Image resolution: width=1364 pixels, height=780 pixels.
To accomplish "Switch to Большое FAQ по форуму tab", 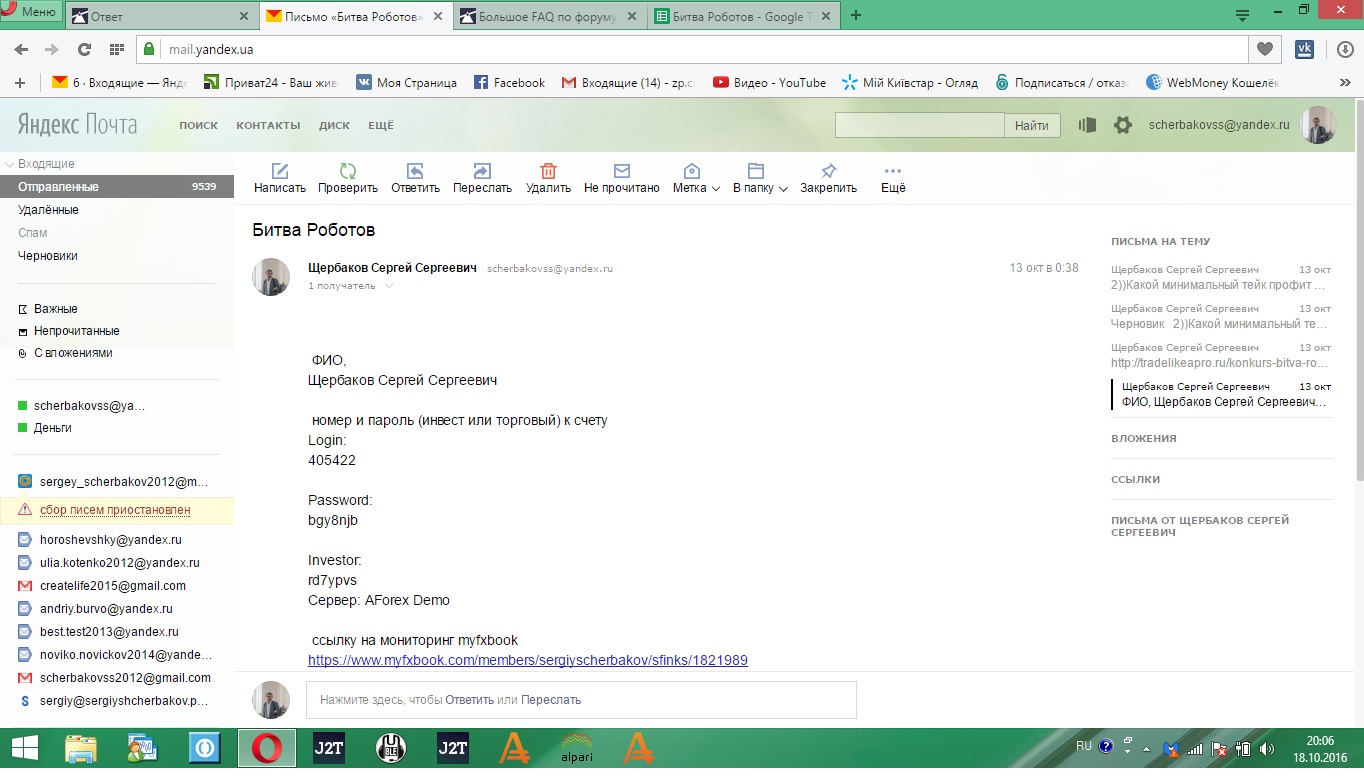I will coord(550,16).
